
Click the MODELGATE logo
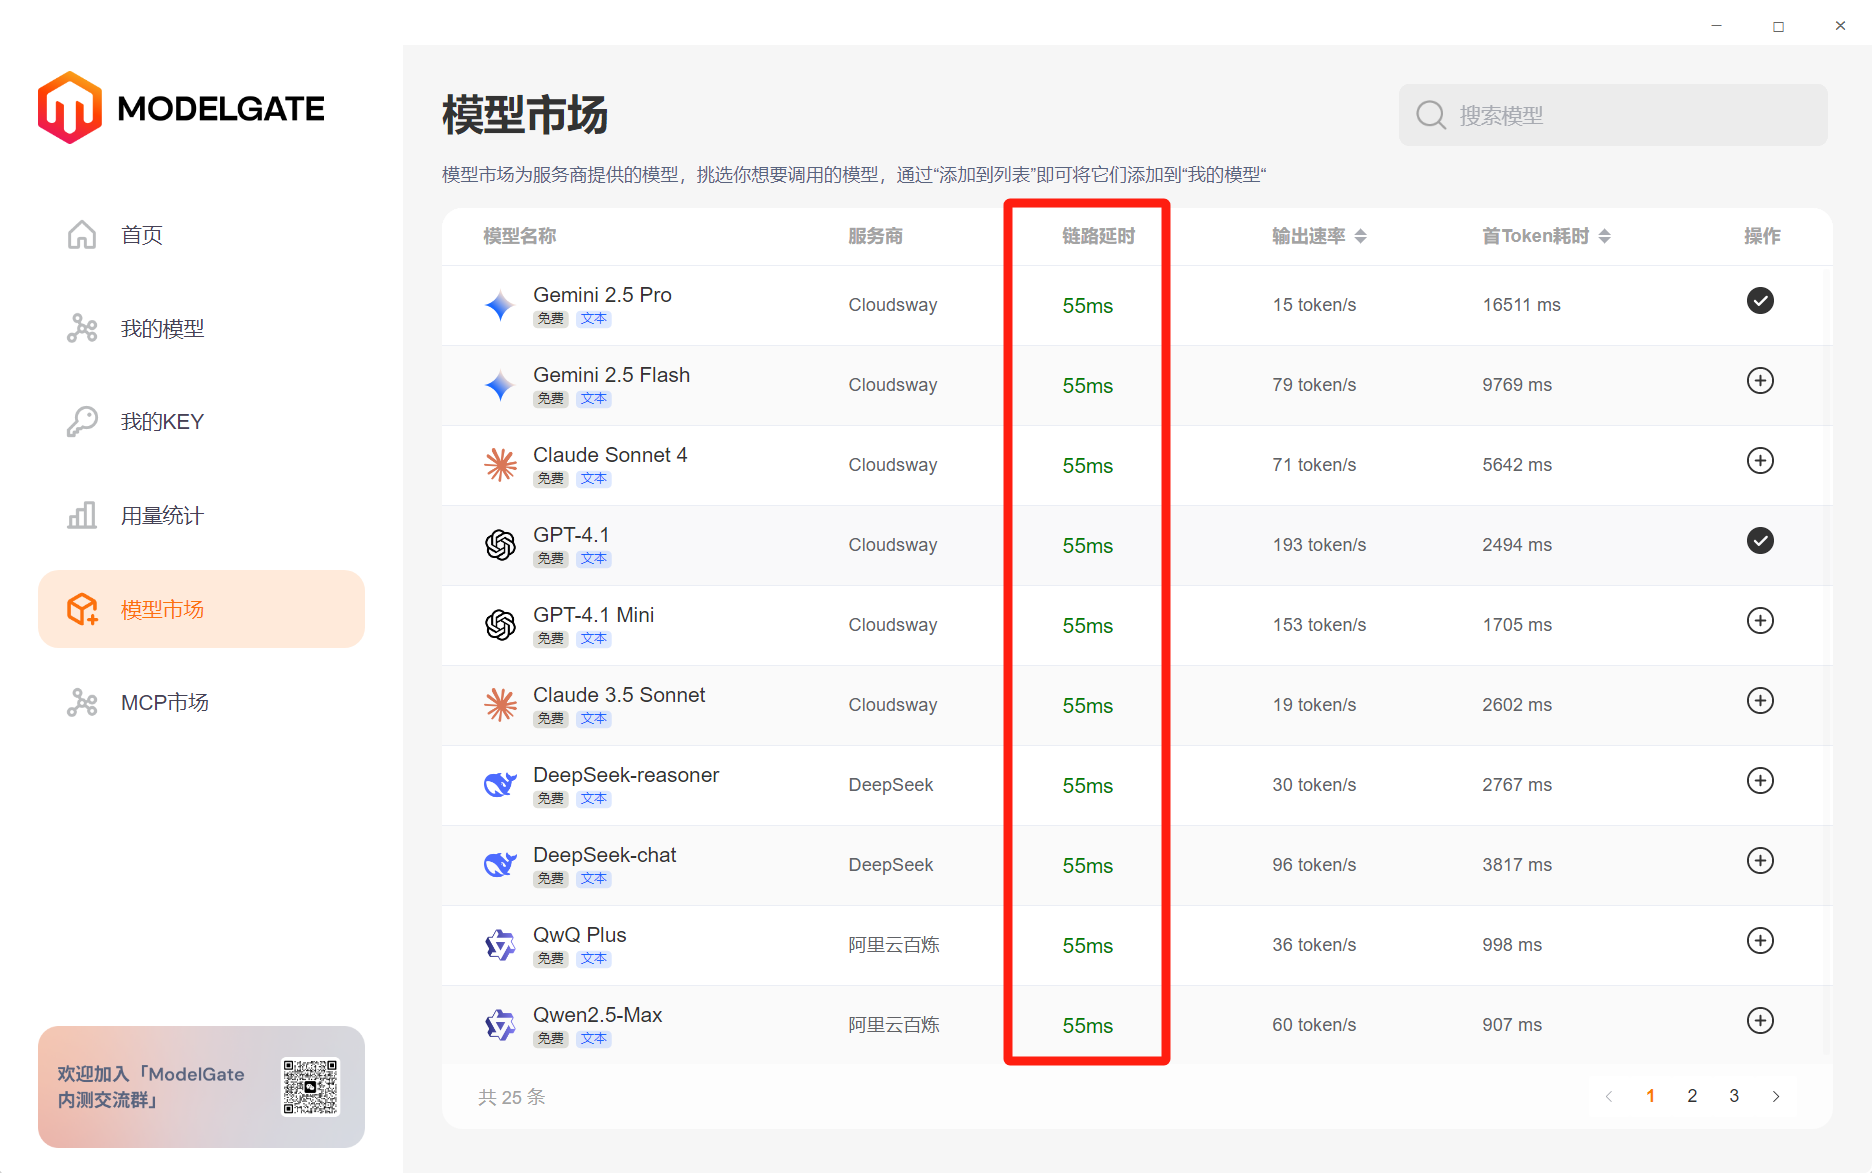180,107
